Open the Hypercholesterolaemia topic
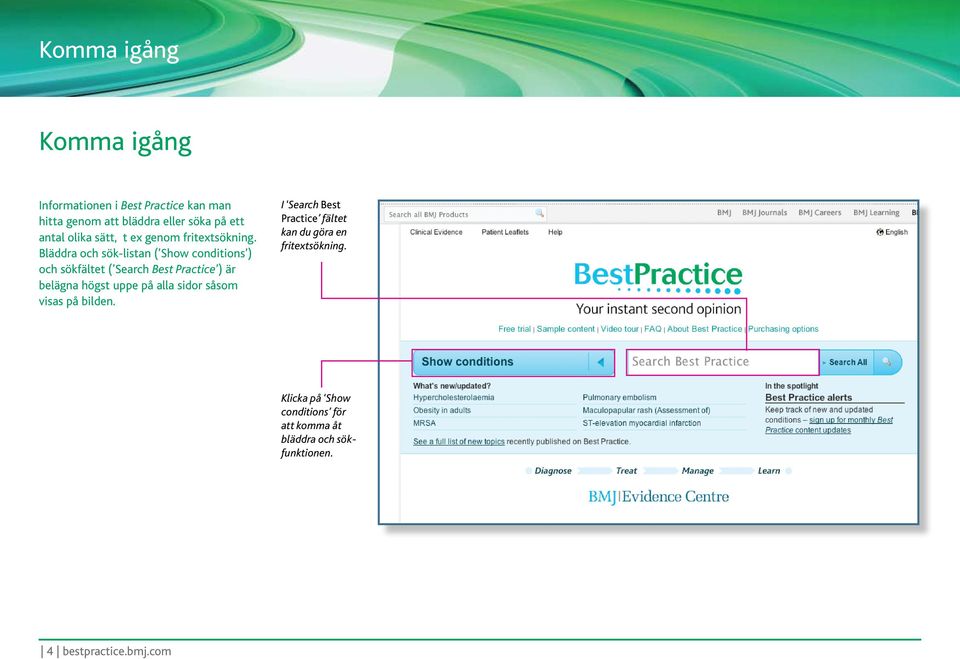 point(454,397)
